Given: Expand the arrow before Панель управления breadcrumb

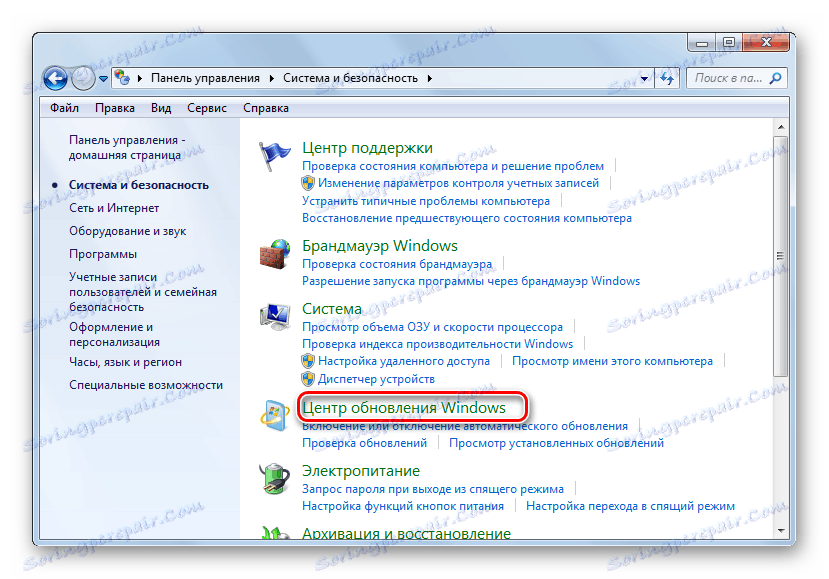Looking at the screenshot, I should (x=140, y=78).
